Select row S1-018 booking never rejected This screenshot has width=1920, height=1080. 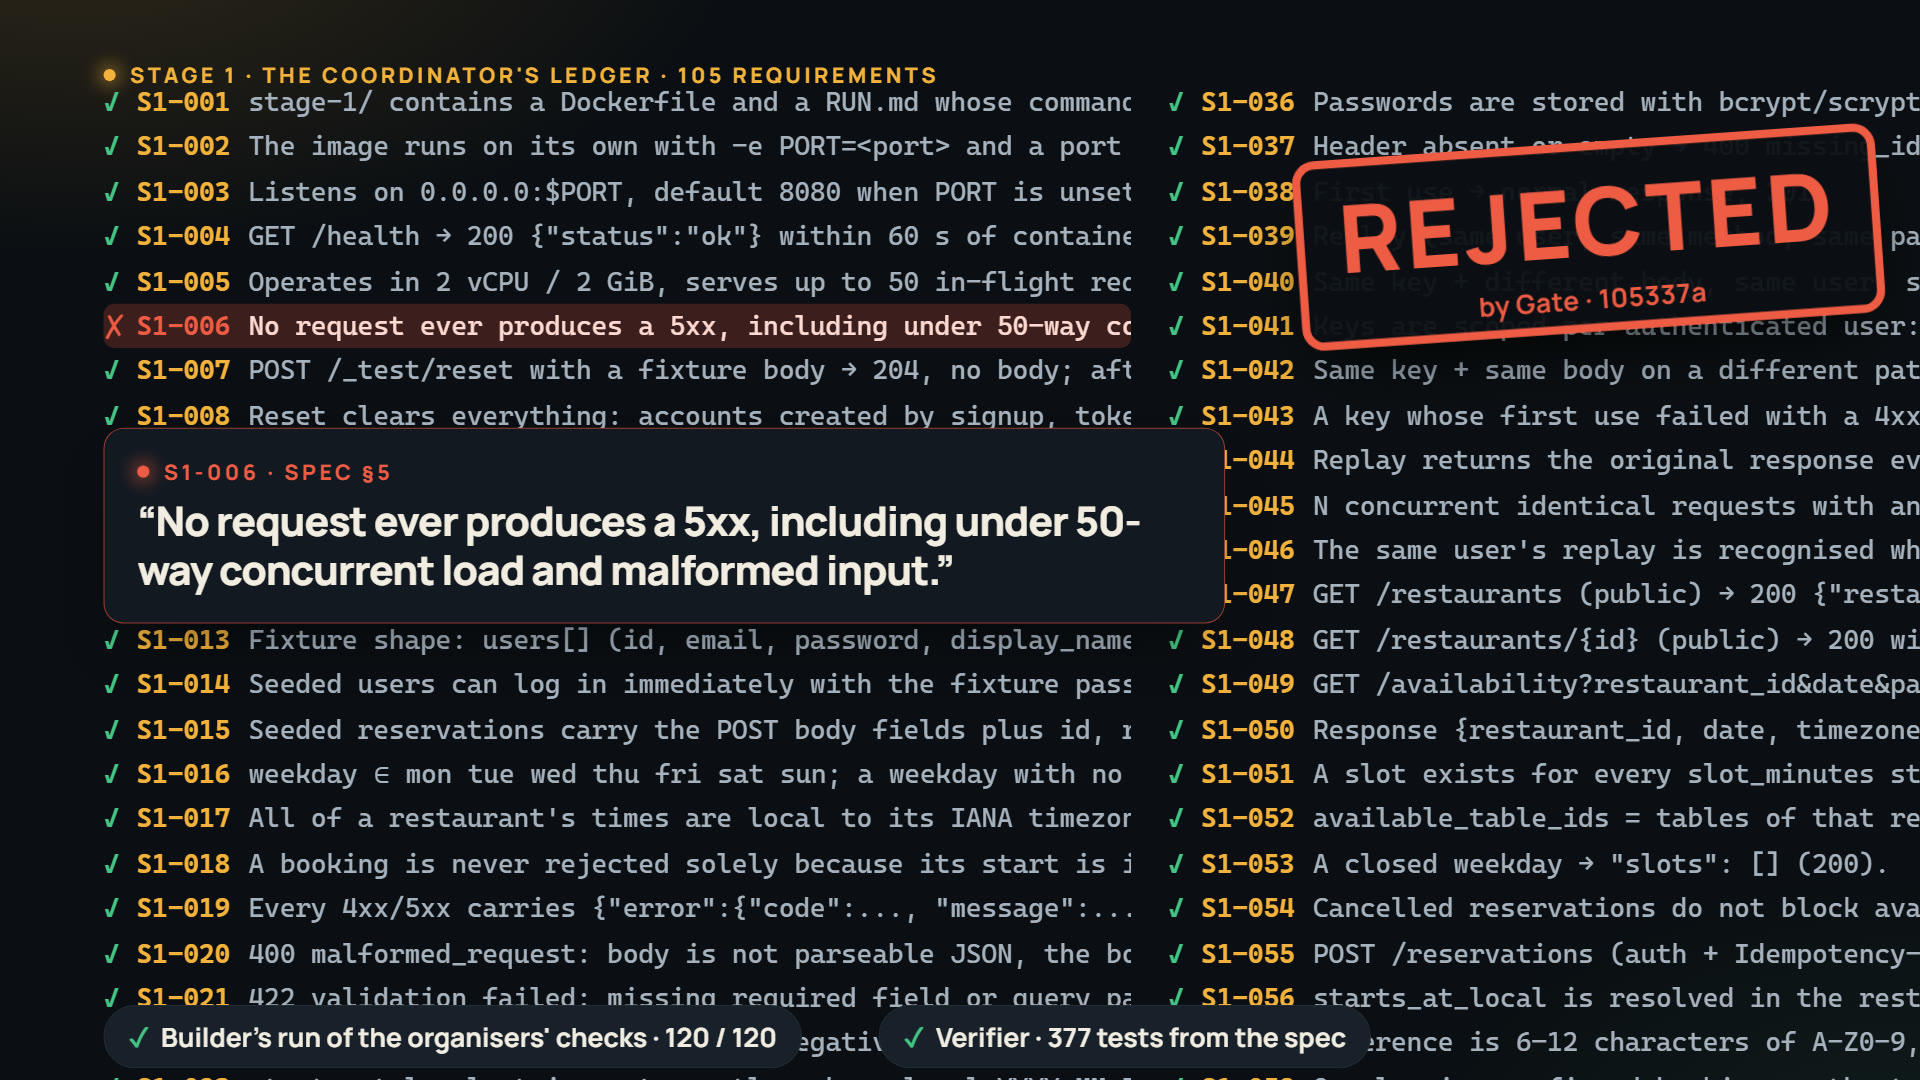coord(617,864)
